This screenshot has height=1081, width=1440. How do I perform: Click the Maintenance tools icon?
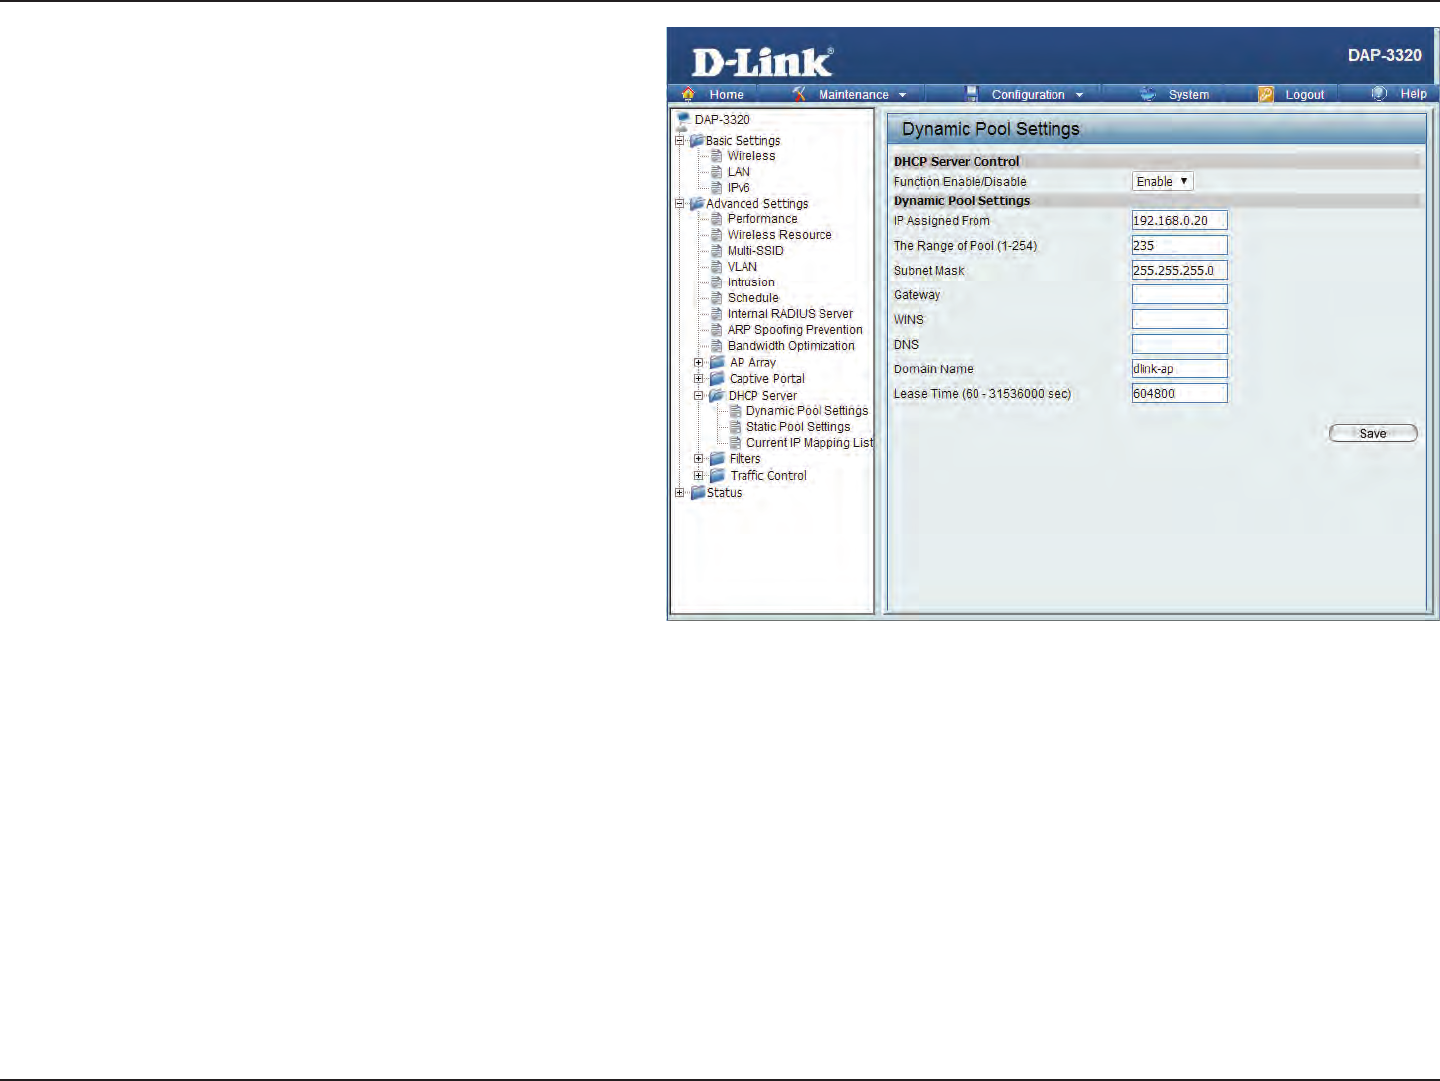pyautogui.click(x=799, y=94)
